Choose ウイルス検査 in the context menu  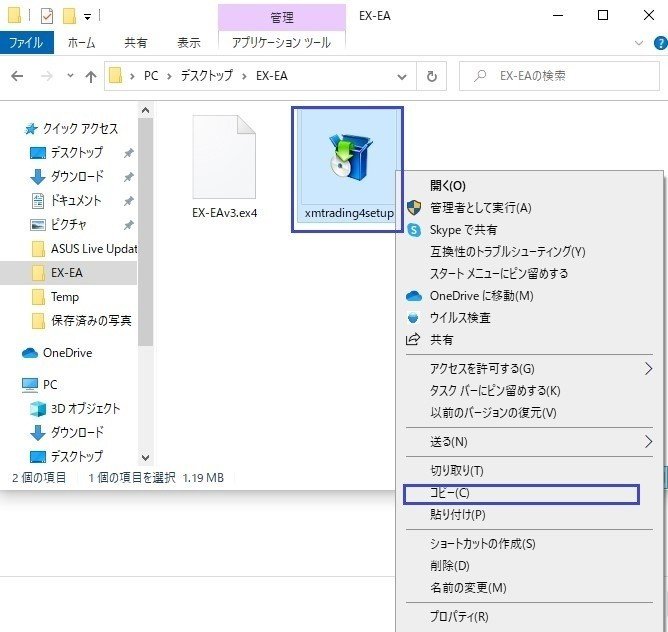pos(460,318)
